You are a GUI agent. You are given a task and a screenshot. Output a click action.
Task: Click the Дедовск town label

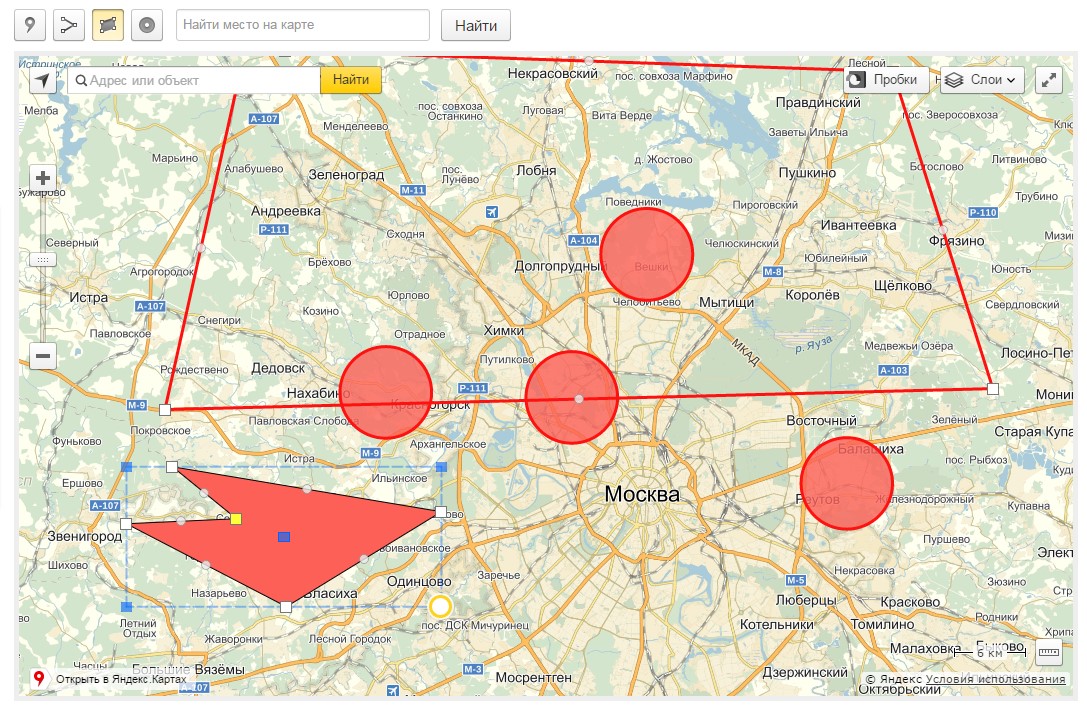pyautogui.click(x=278, y=368)
